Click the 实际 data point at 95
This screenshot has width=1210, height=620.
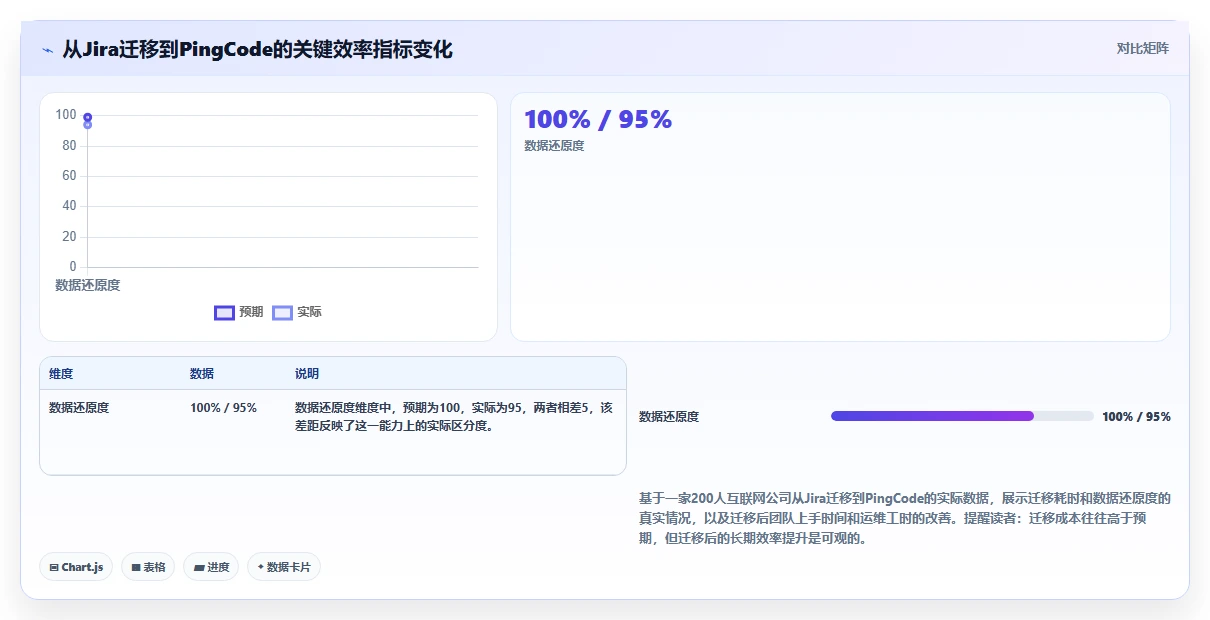[x=88, y=125]
